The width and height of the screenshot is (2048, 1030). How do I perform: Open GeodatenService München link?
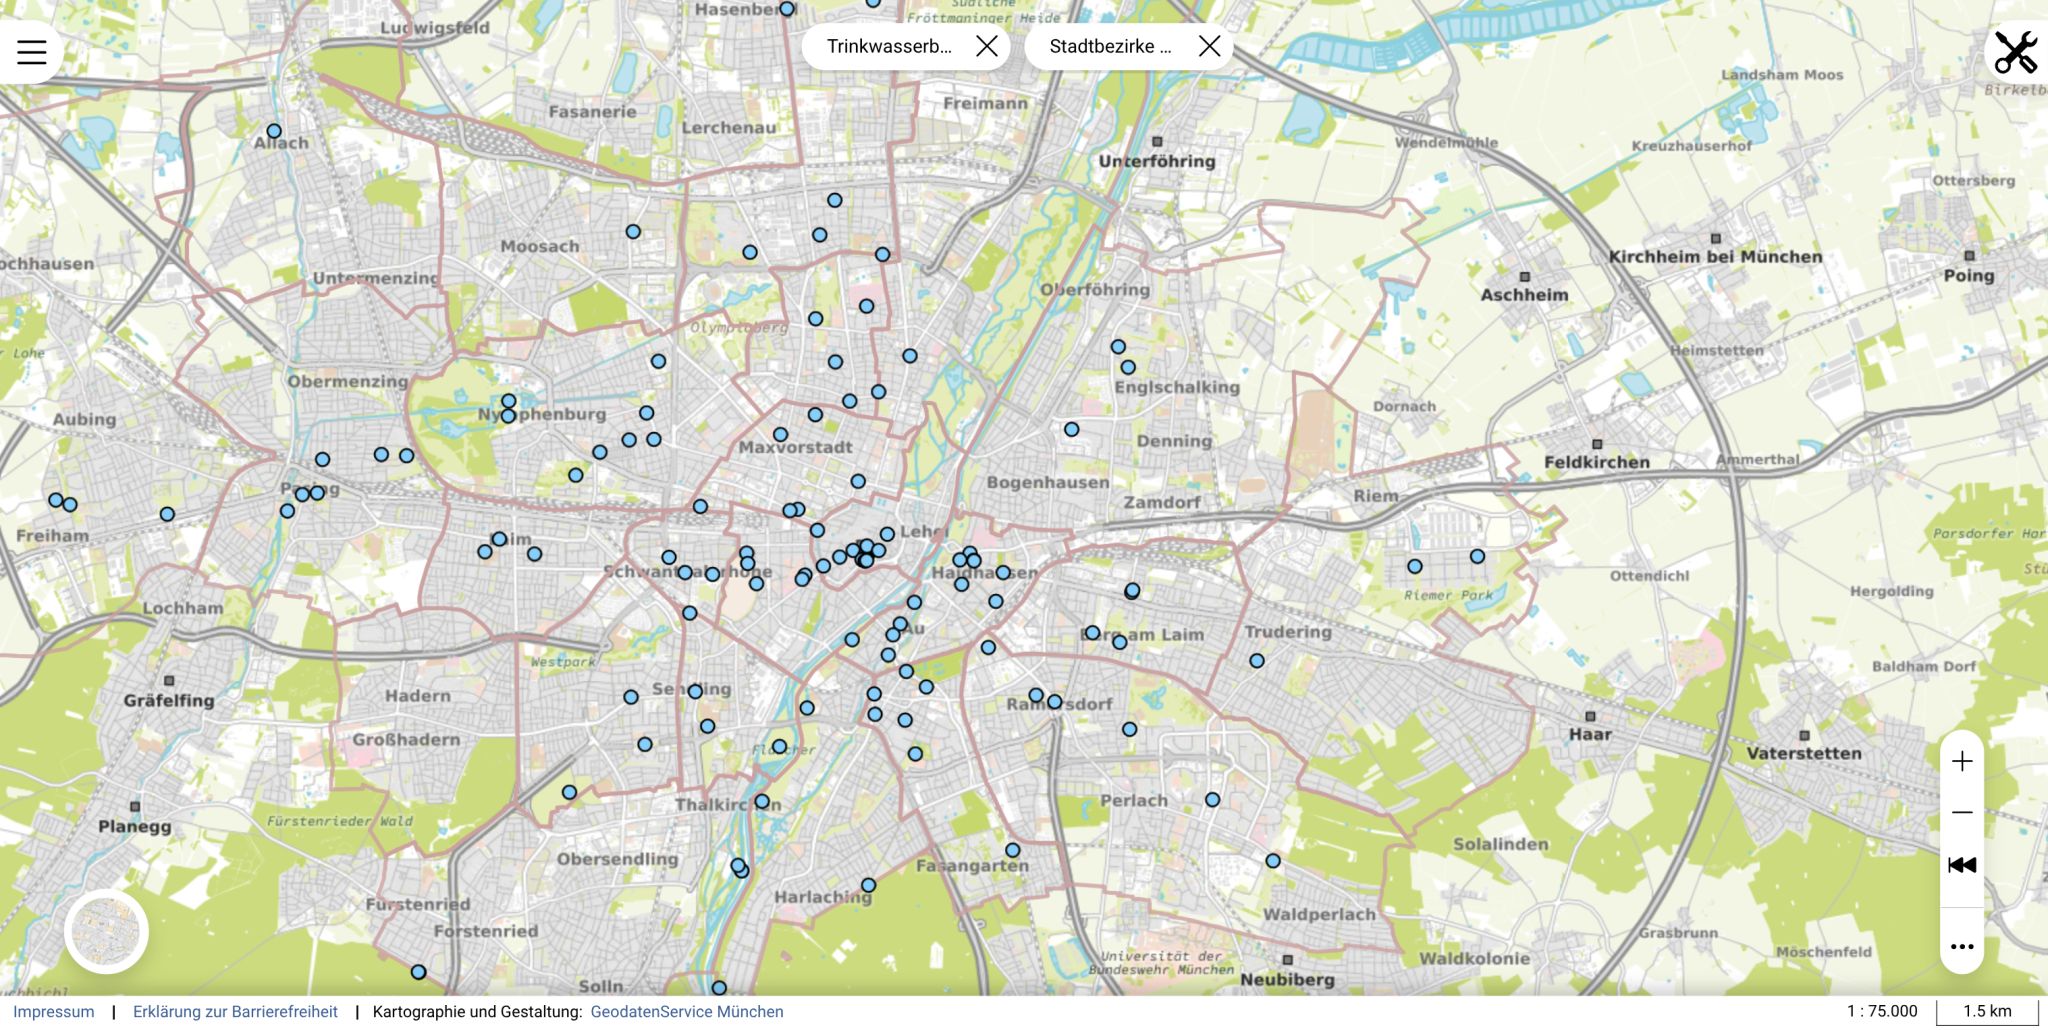687,1011
